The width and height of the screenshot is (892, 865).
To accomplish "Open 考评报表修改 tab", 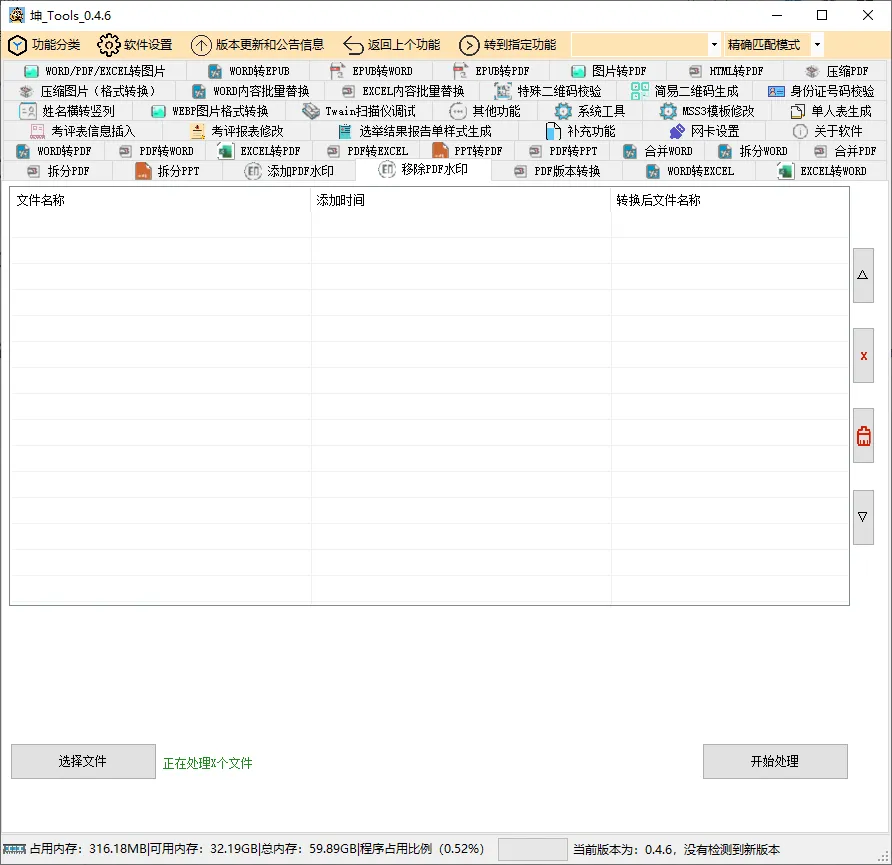I will click(x=237, y=131).
